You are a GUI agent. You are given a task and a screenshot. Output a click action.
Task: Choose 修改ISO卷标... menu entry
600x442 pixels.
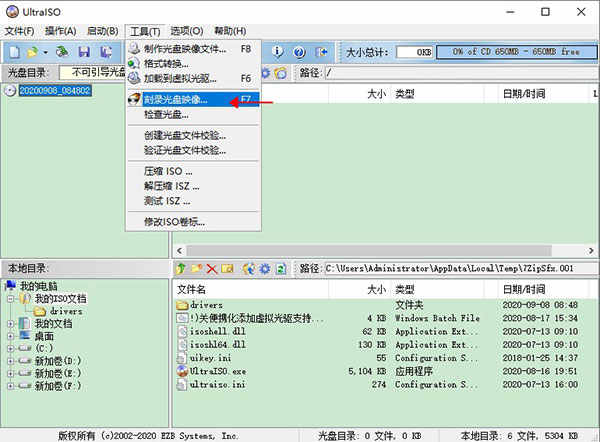193,222
